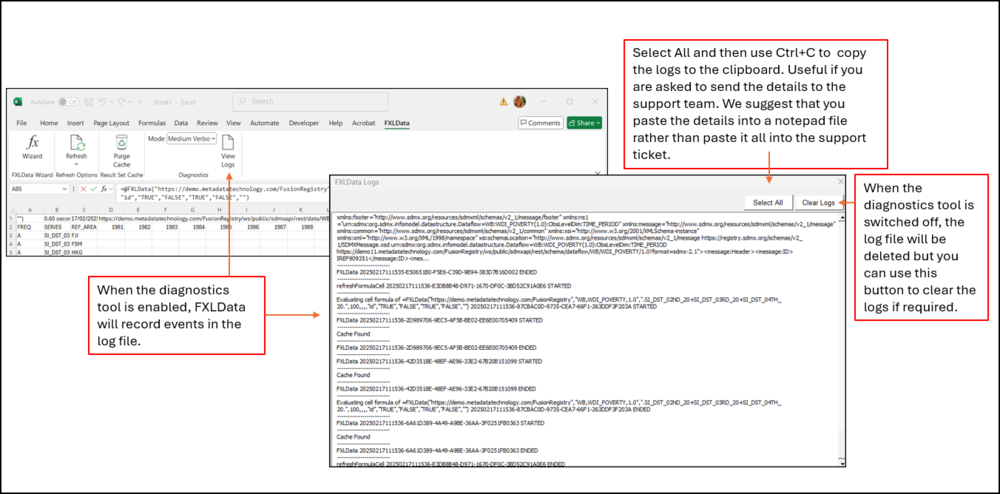Toggle the AutoSave switch
1000x494 pixels.
click(x=69, y=101)
